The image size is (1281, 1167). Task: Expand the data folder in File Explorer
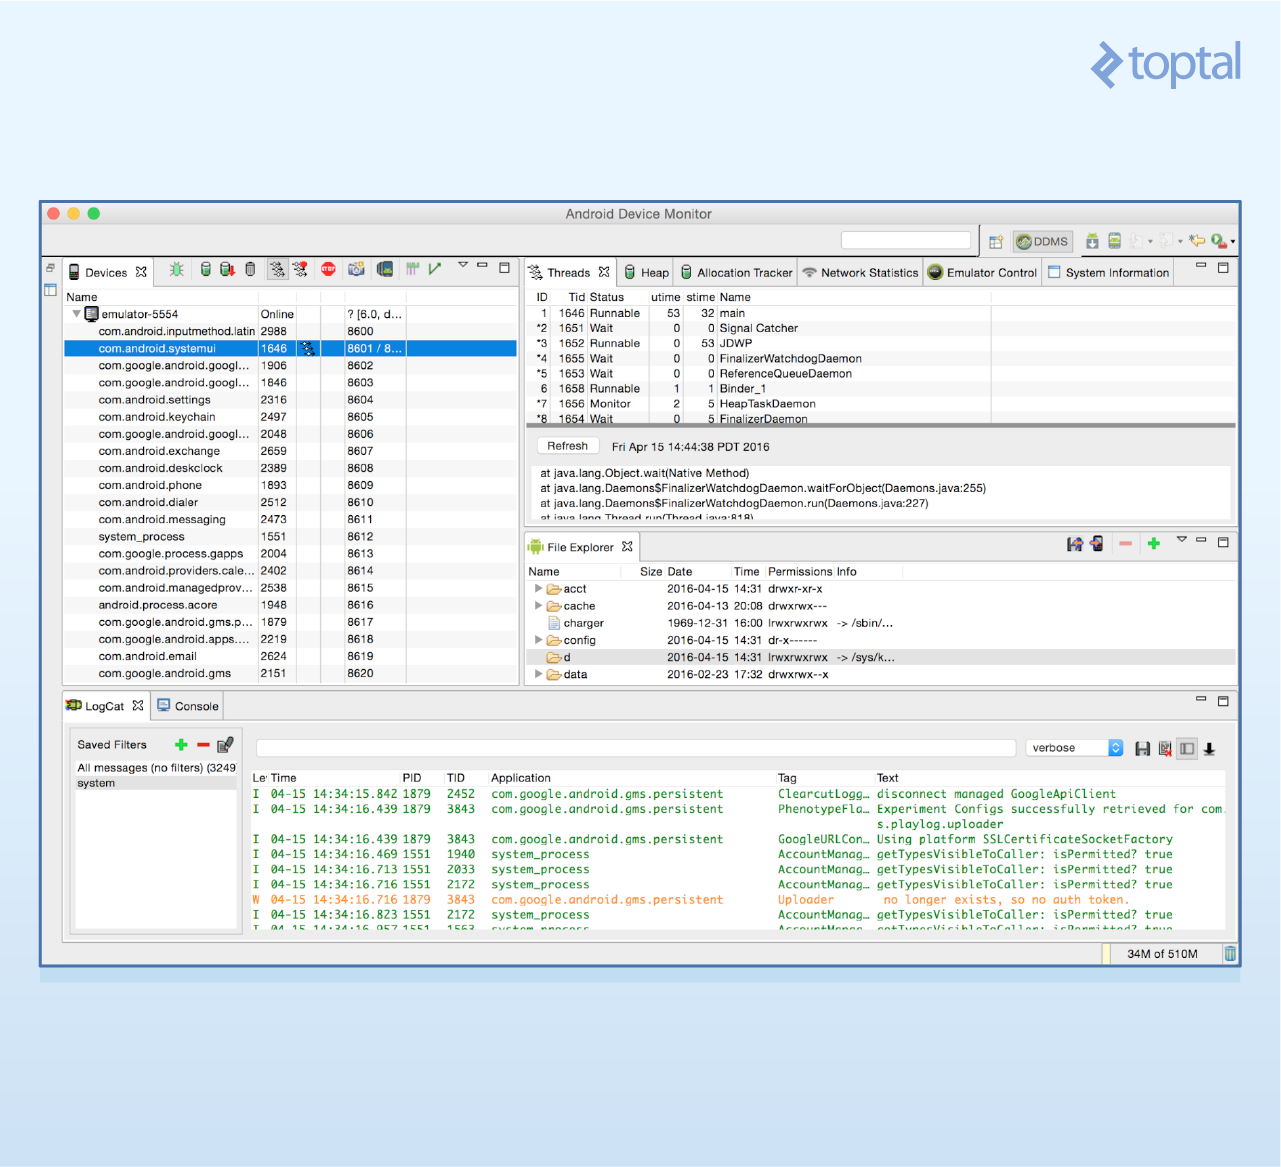click(539, 674)
